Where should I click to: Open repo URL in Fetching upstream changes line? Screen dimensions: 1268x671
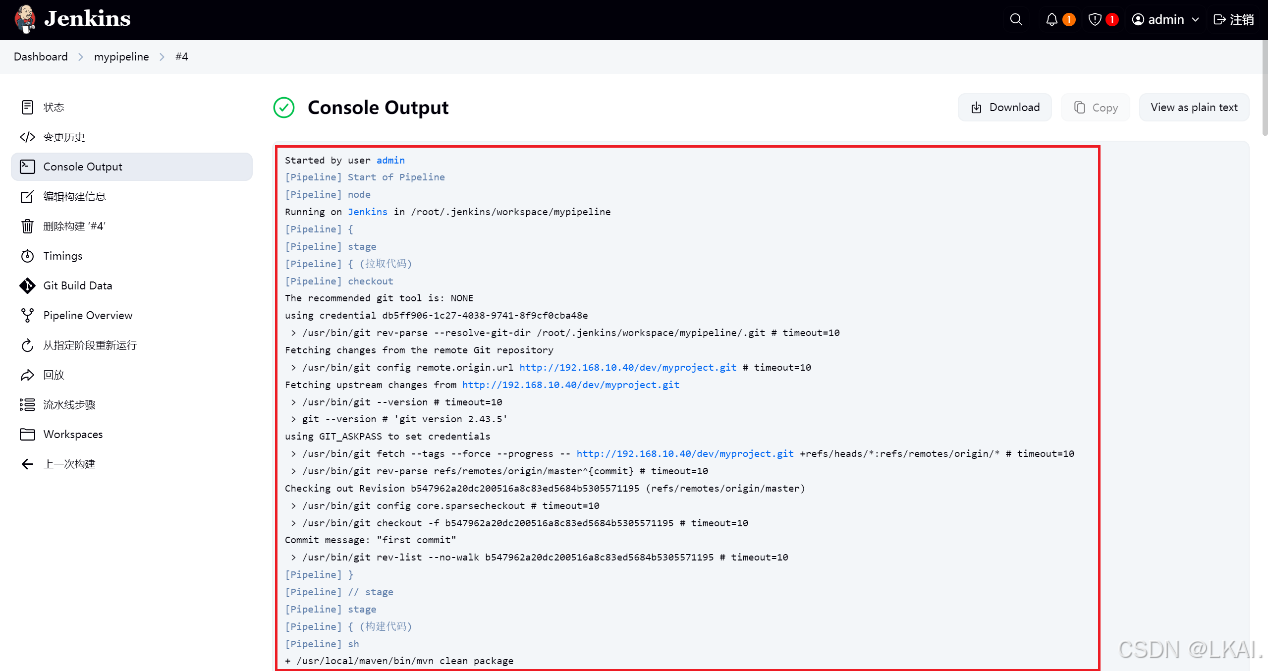click(570, 385)
